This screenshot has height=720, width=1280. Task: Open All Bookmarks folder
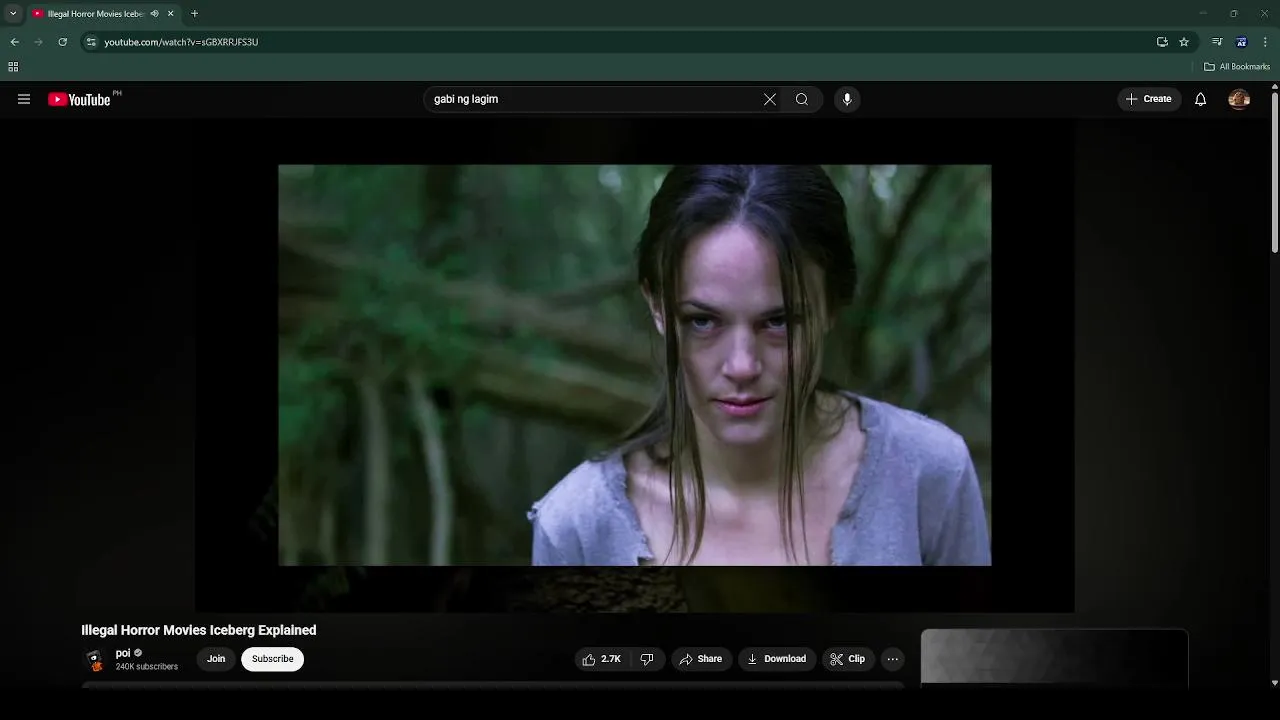coord(1237,67)
